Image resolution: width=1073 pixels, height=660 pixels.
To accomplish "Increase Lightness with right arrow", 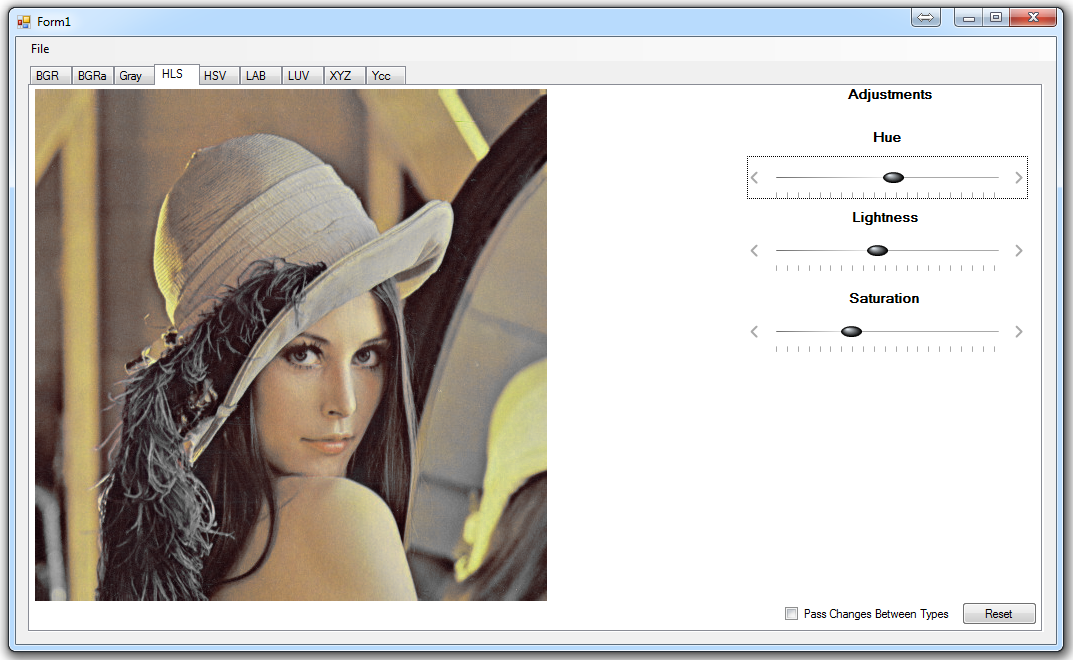I will pos(1018,251).
